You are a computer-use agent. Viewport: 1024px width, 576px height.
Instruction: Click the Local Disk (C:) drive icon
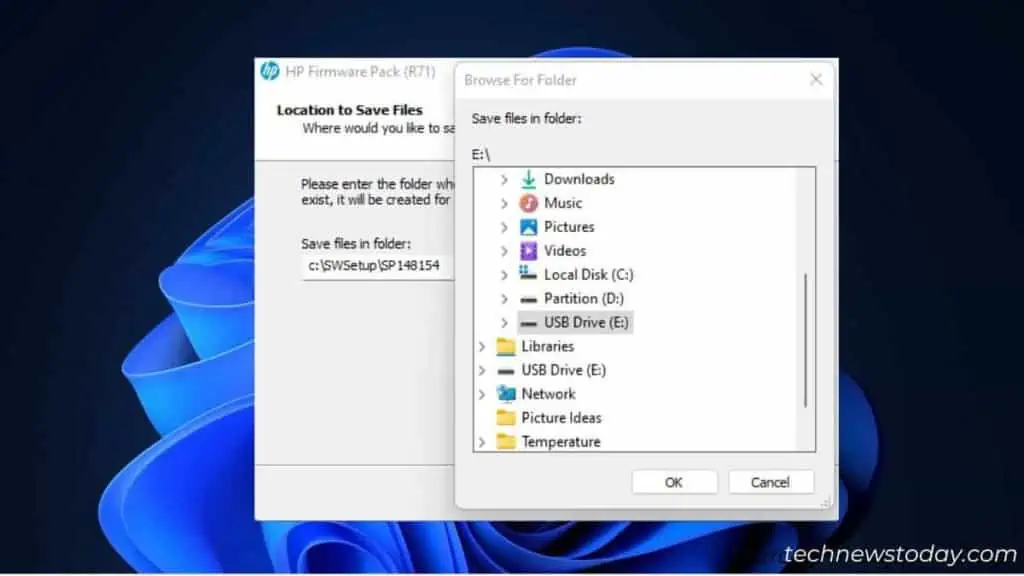click(528, 275)
